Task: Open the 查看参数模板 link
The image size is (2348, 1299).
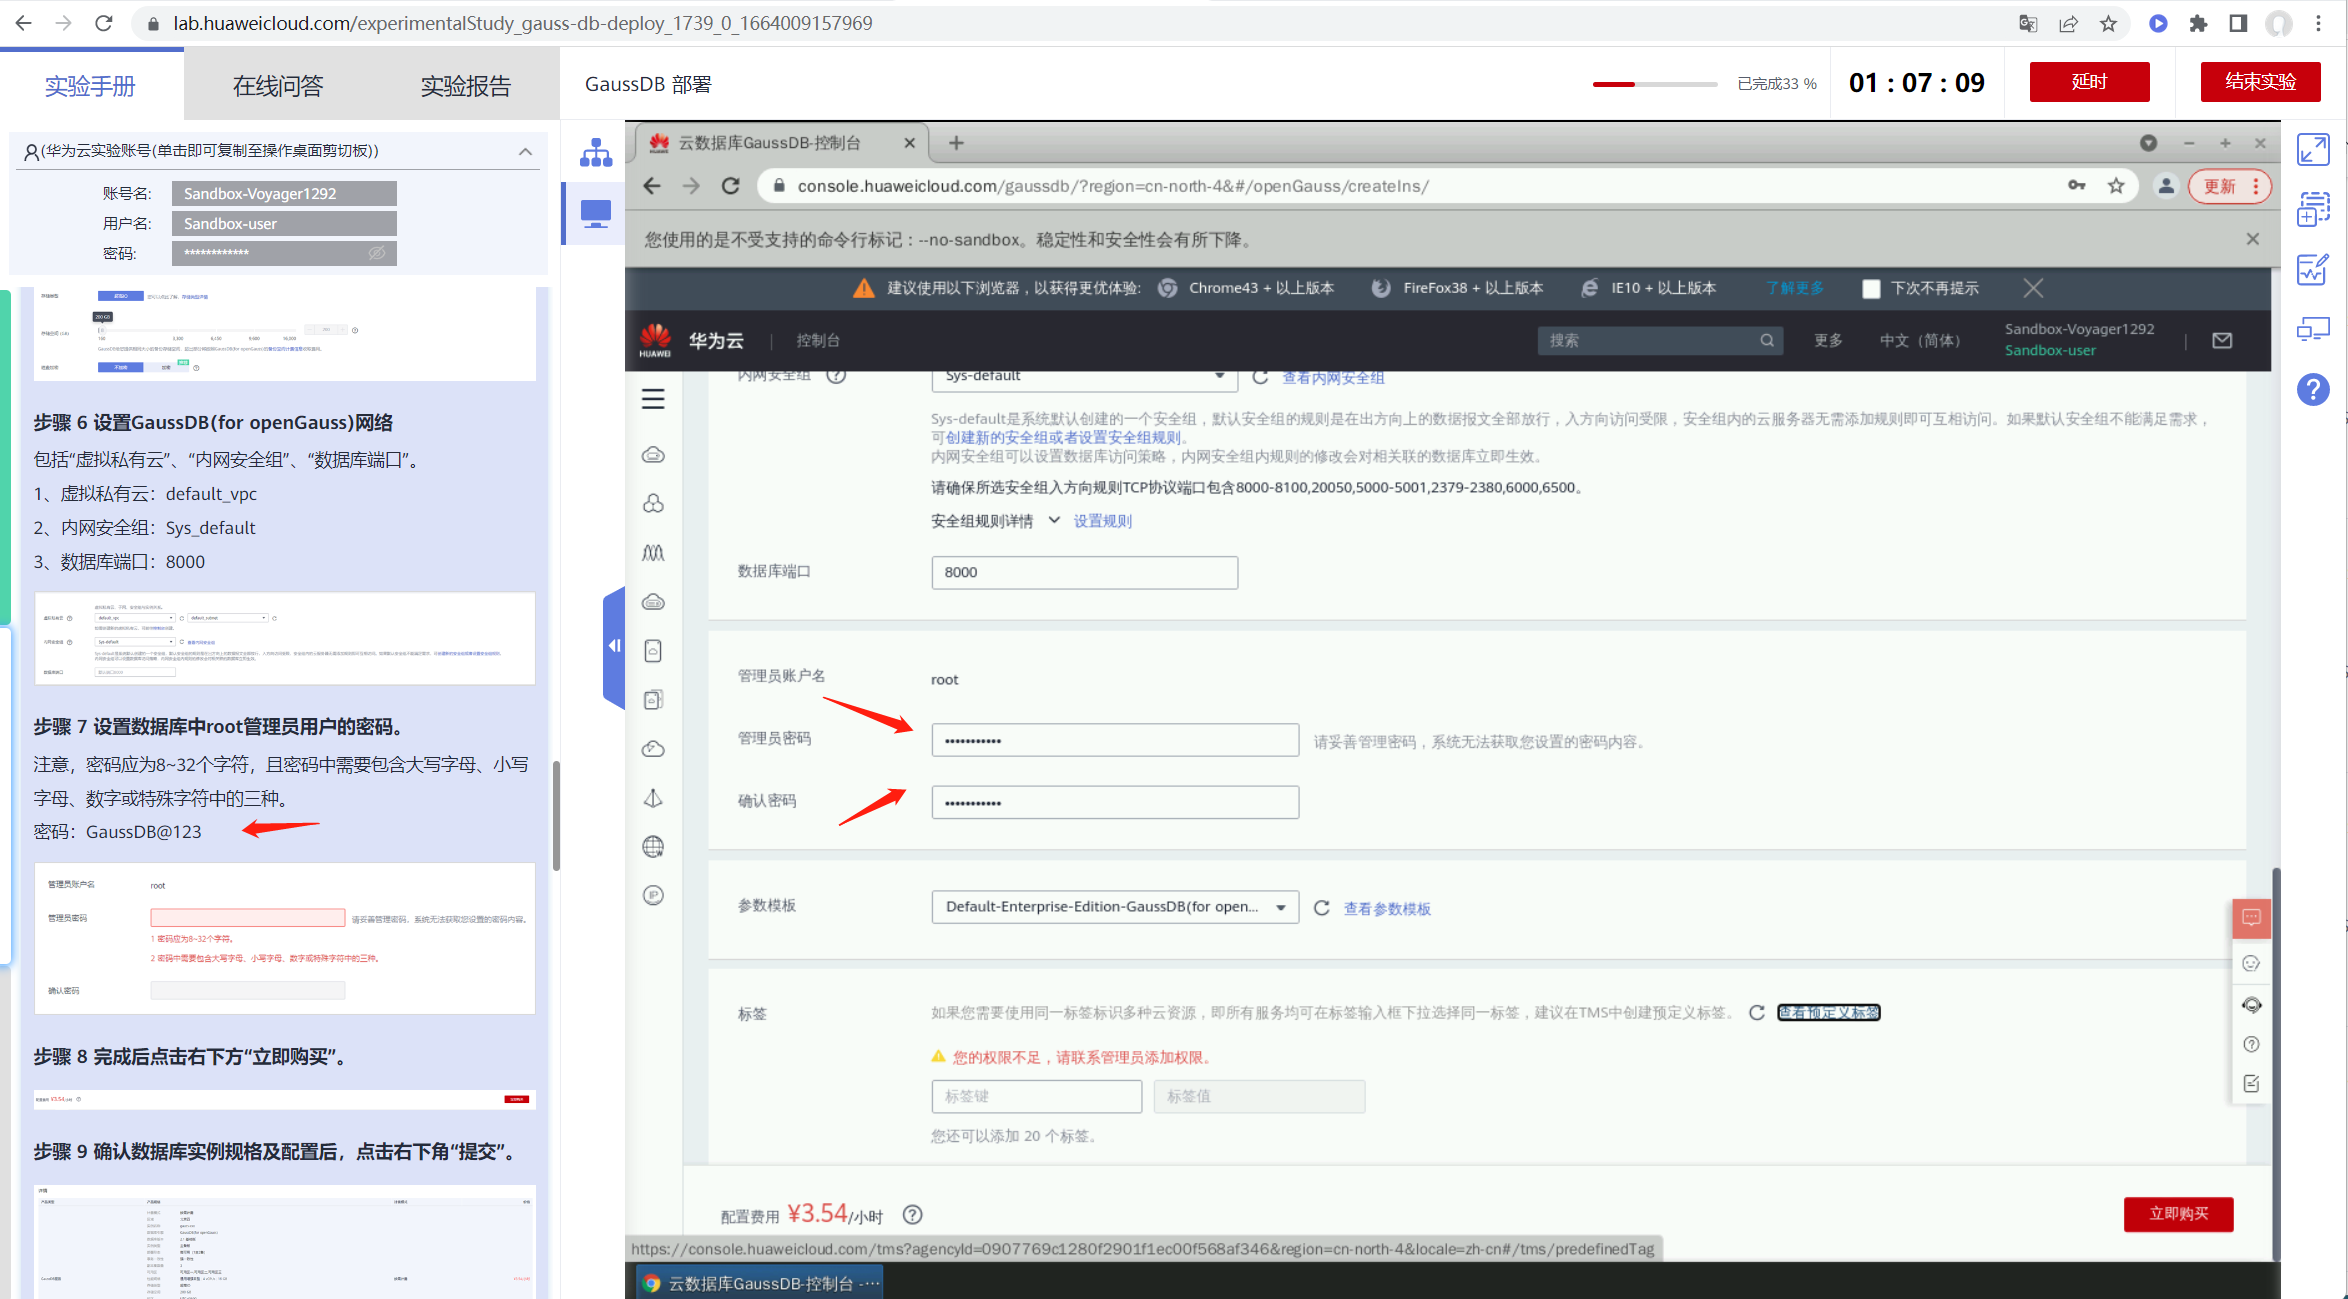Action: [x=1386, y=908]
